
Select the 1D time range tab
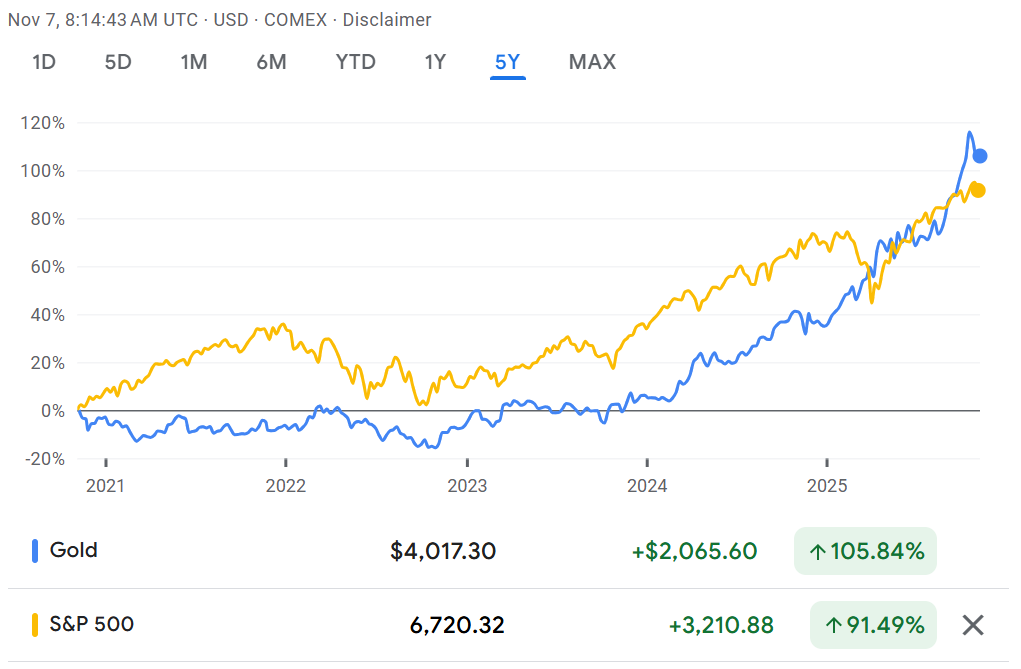pyautogui.click(x=44, y=62)
